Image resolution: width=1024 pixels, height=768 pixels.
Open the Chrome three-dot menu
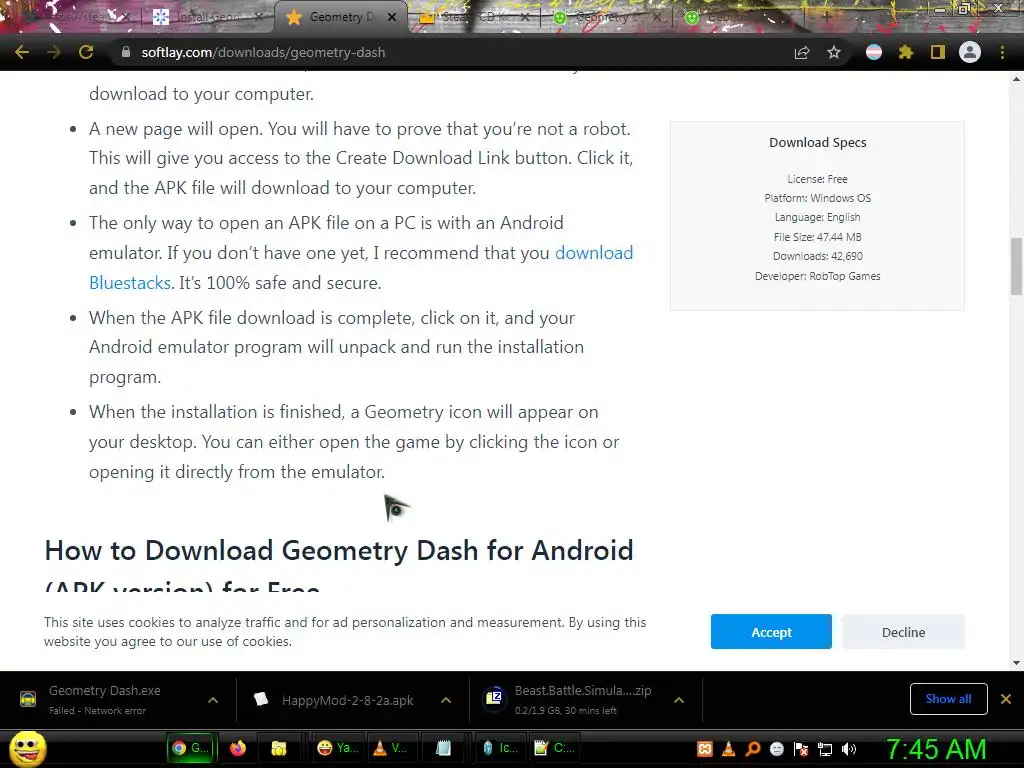point(1002,52)
